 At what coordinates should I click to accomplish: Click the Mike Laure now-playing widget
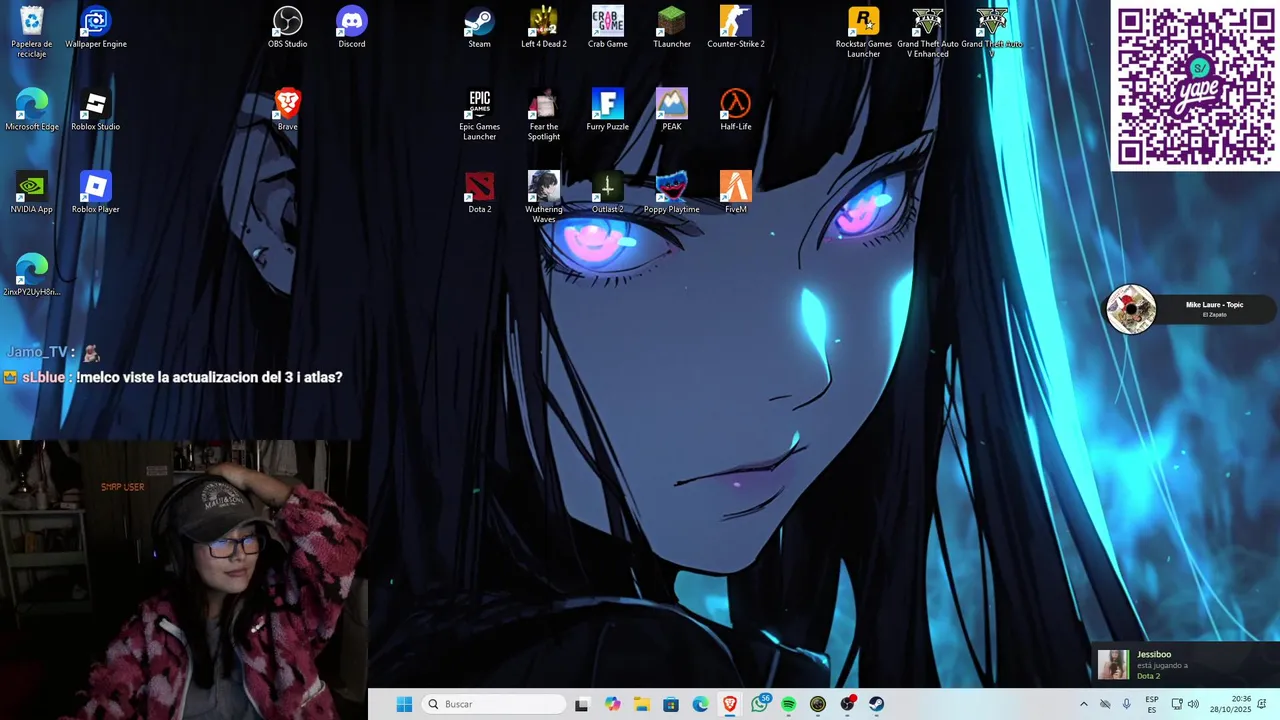1190,310
